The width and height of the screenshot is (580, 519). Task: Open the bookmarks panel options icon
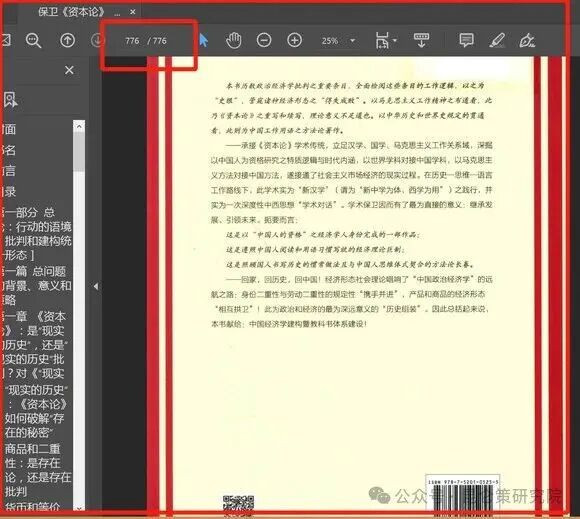coord(10,99)
